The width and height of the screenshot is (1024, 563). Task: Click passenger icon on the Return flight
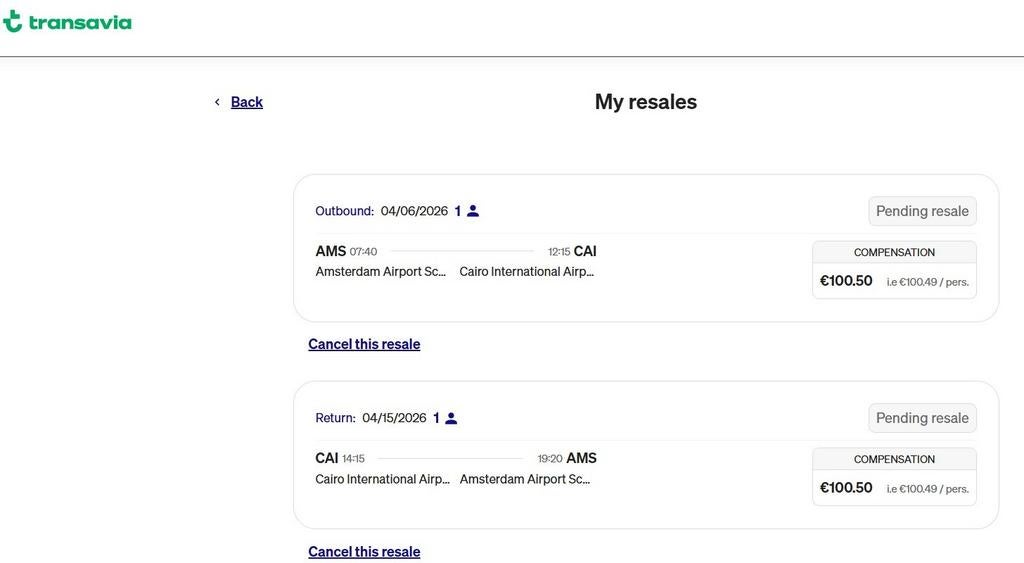[451, 418]
